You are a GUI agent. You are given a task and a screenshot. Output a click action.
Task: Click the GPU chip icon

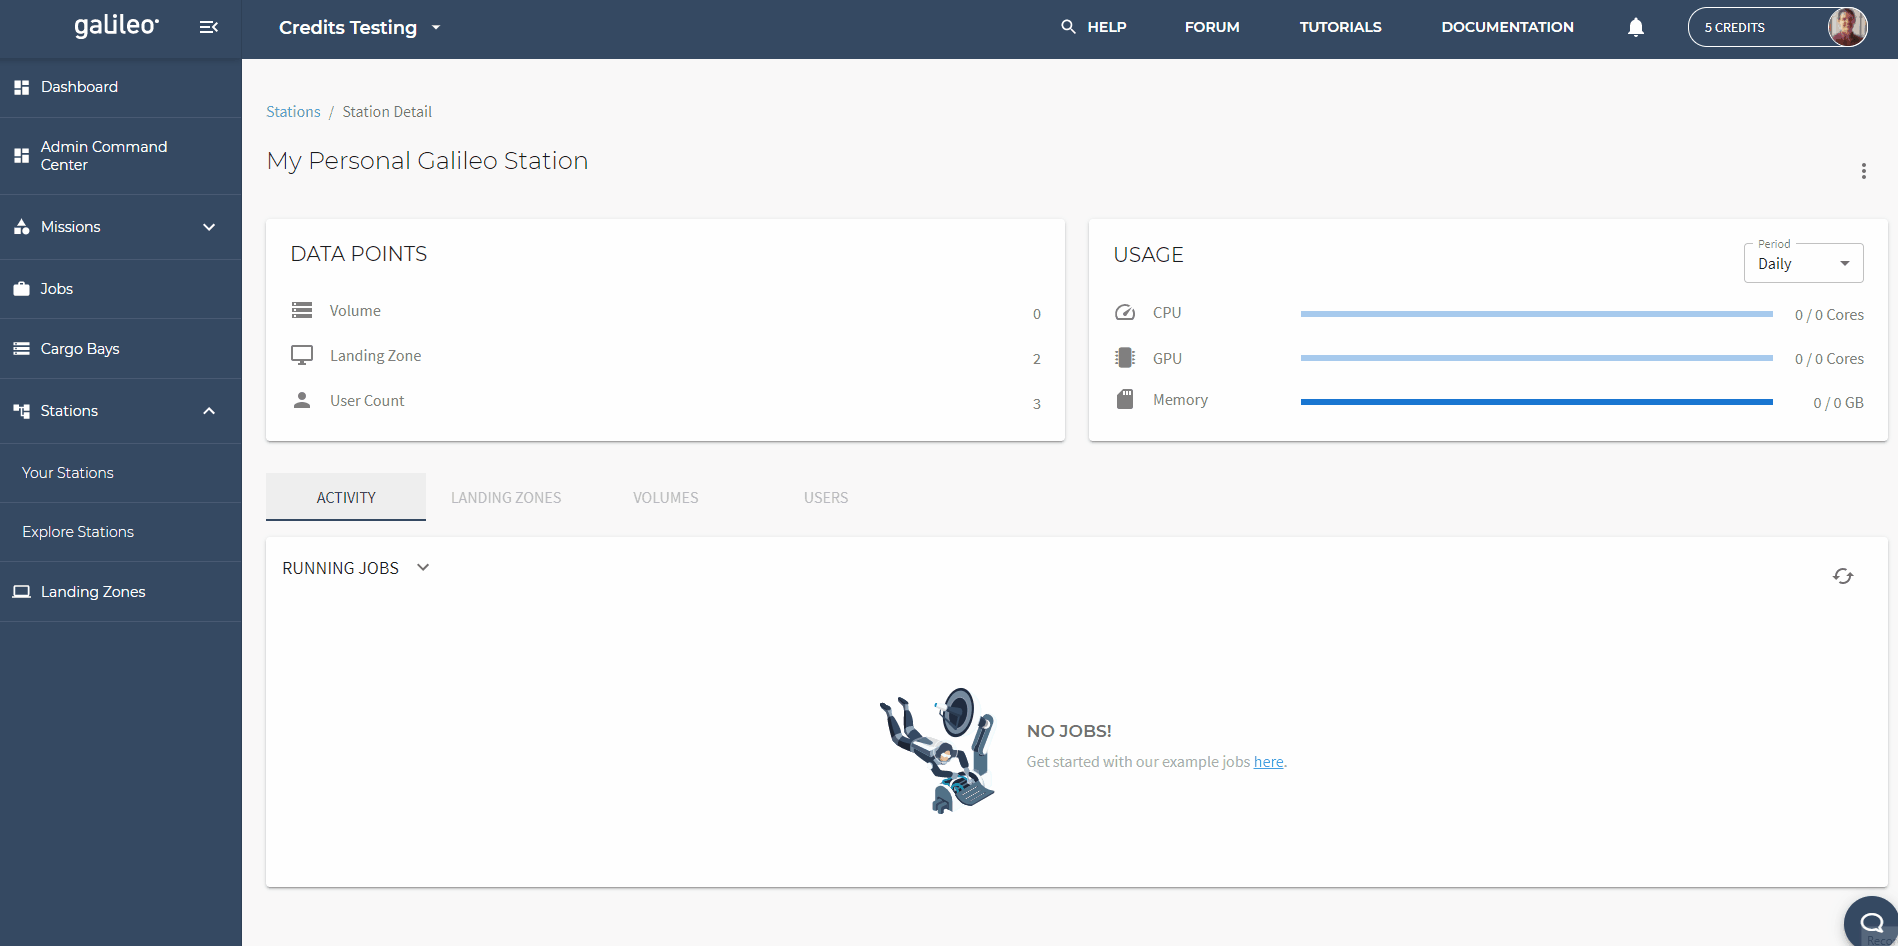[1125, 357]
